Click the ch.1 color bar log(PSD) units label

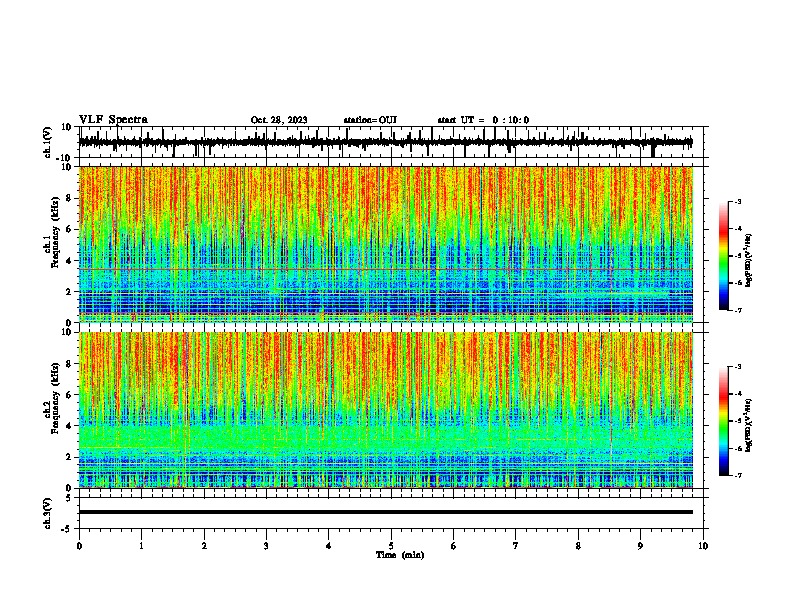point(748,261)
